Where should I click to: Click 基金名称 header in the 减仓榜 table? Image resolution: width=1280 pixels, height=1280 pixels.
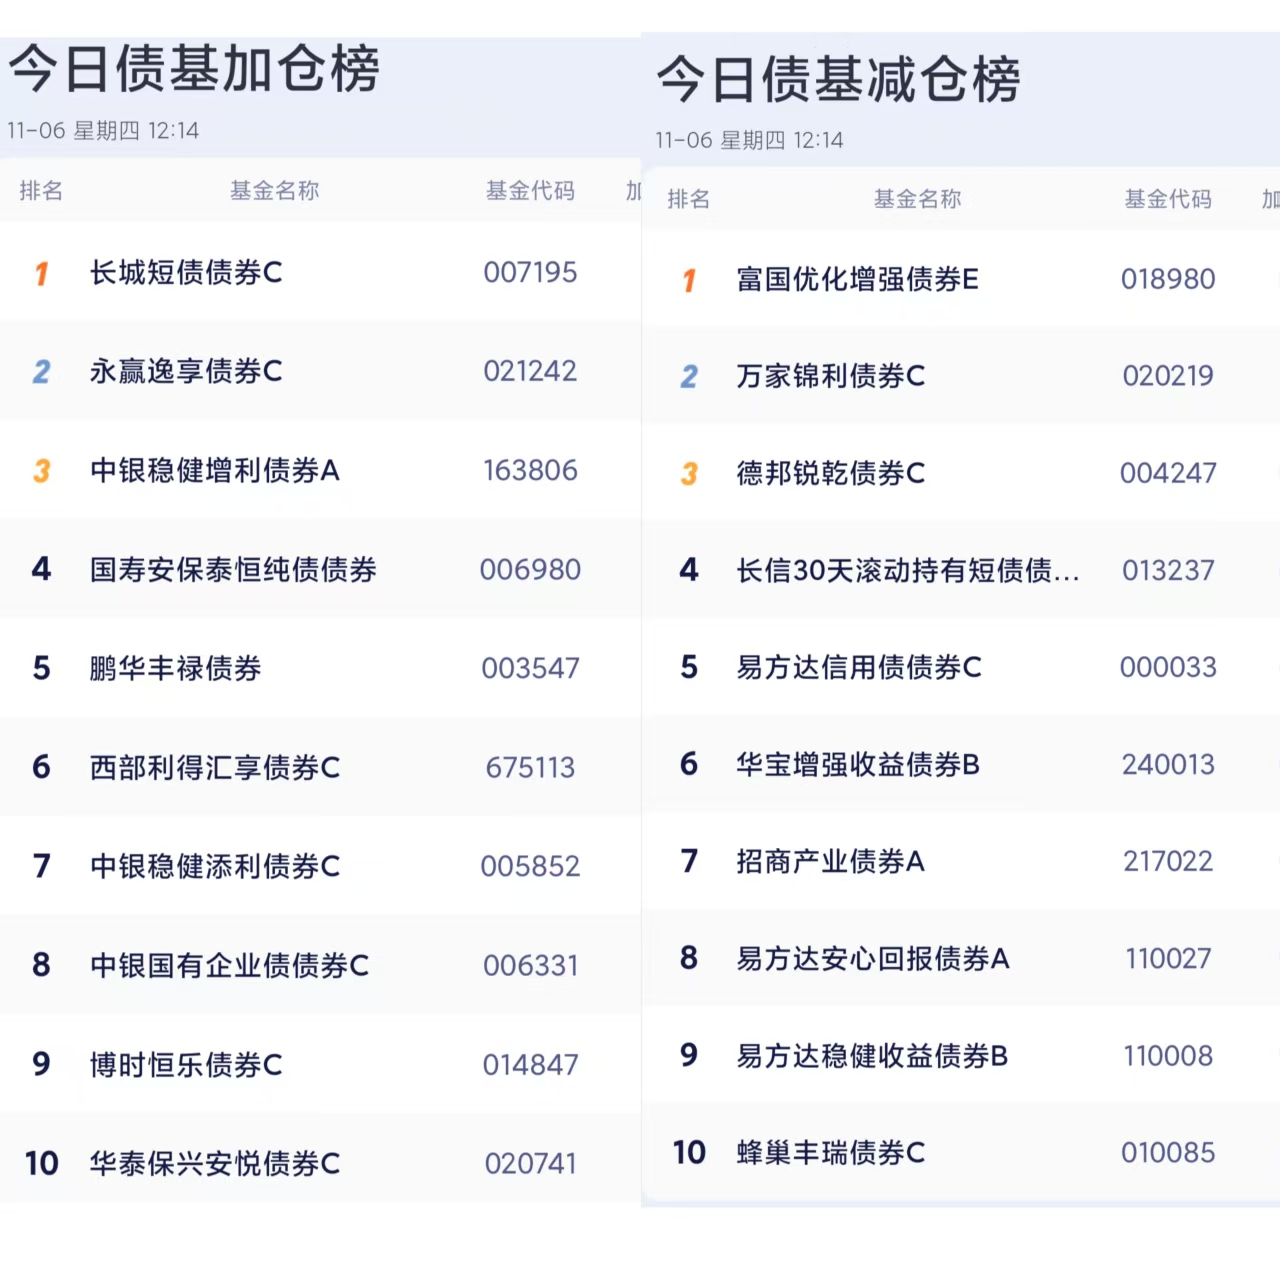pos(918,199)
